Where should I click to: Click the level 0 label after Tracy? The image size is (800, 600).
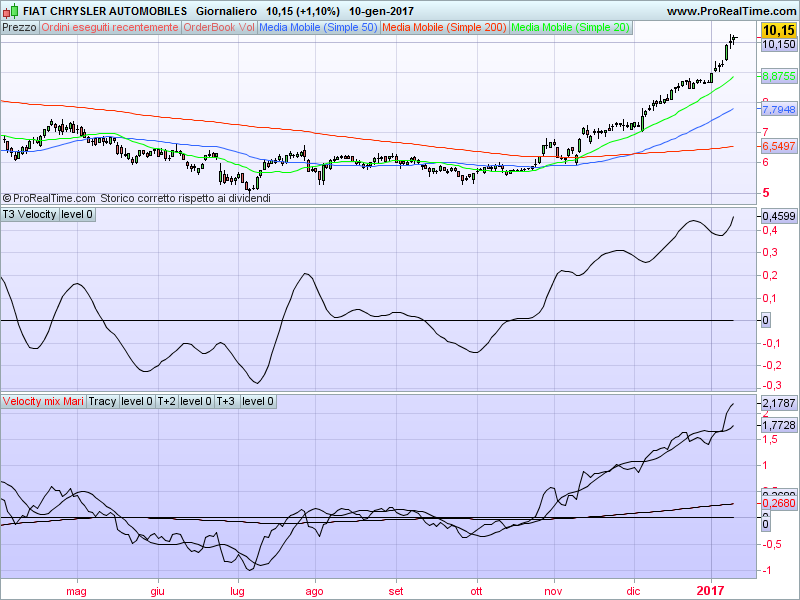pos(137,402)
